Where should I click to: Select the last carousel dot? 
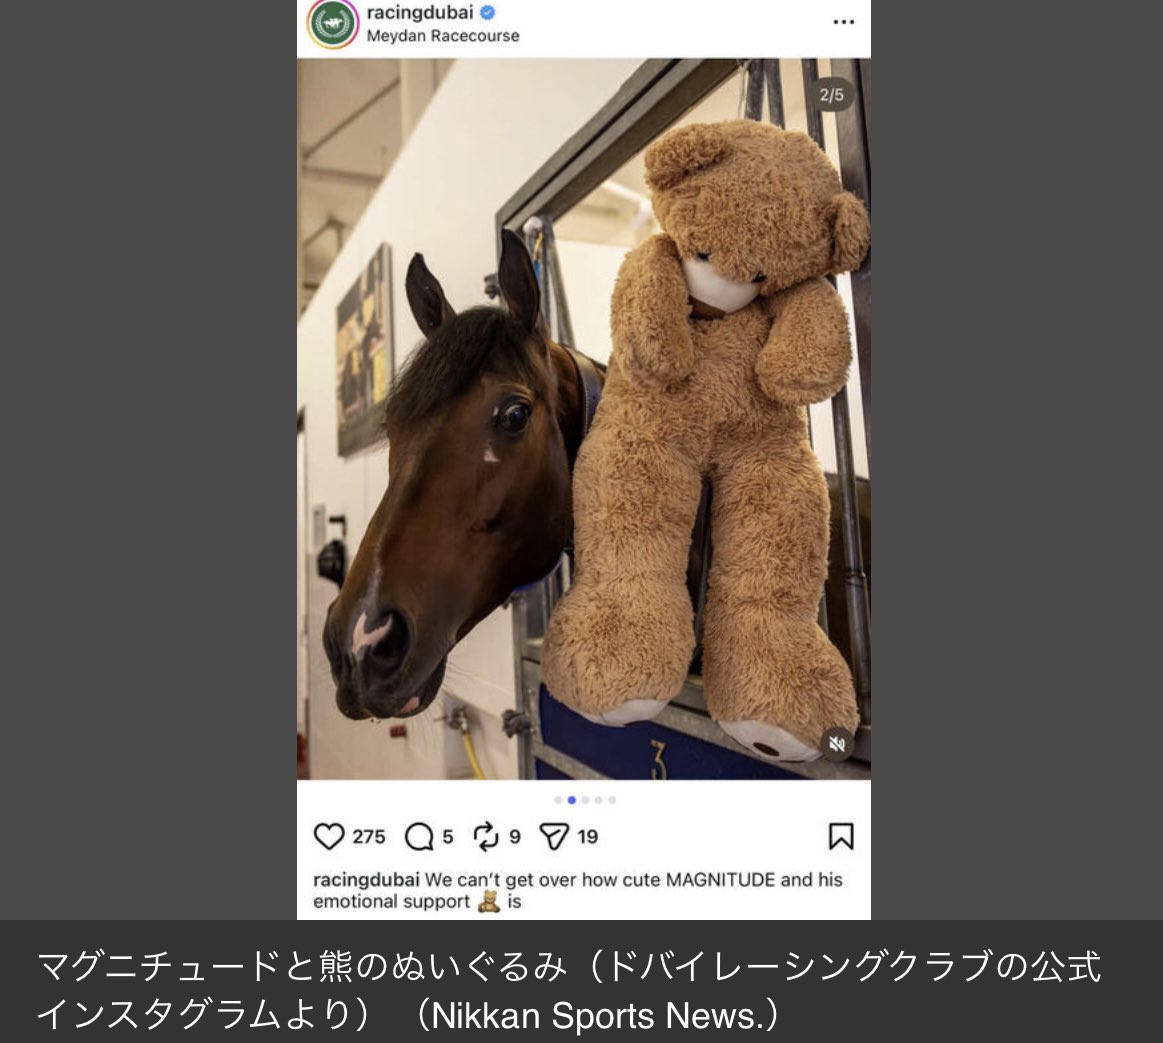pos(612,800)
